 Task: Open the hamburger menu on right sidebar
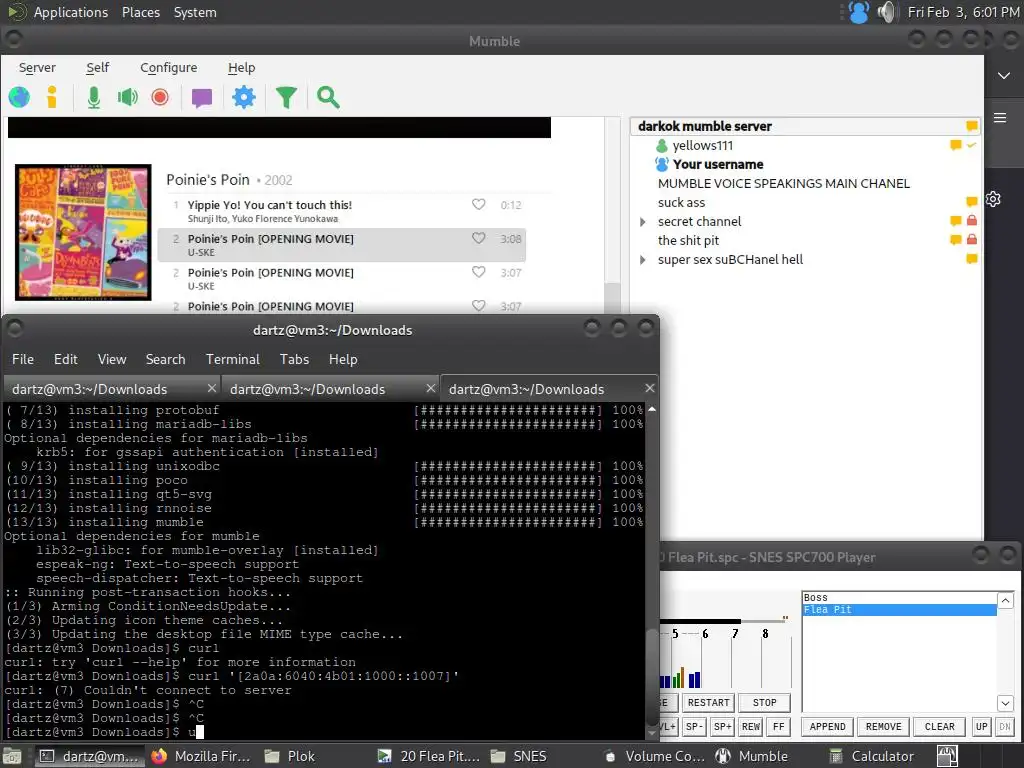(1000, 118)
